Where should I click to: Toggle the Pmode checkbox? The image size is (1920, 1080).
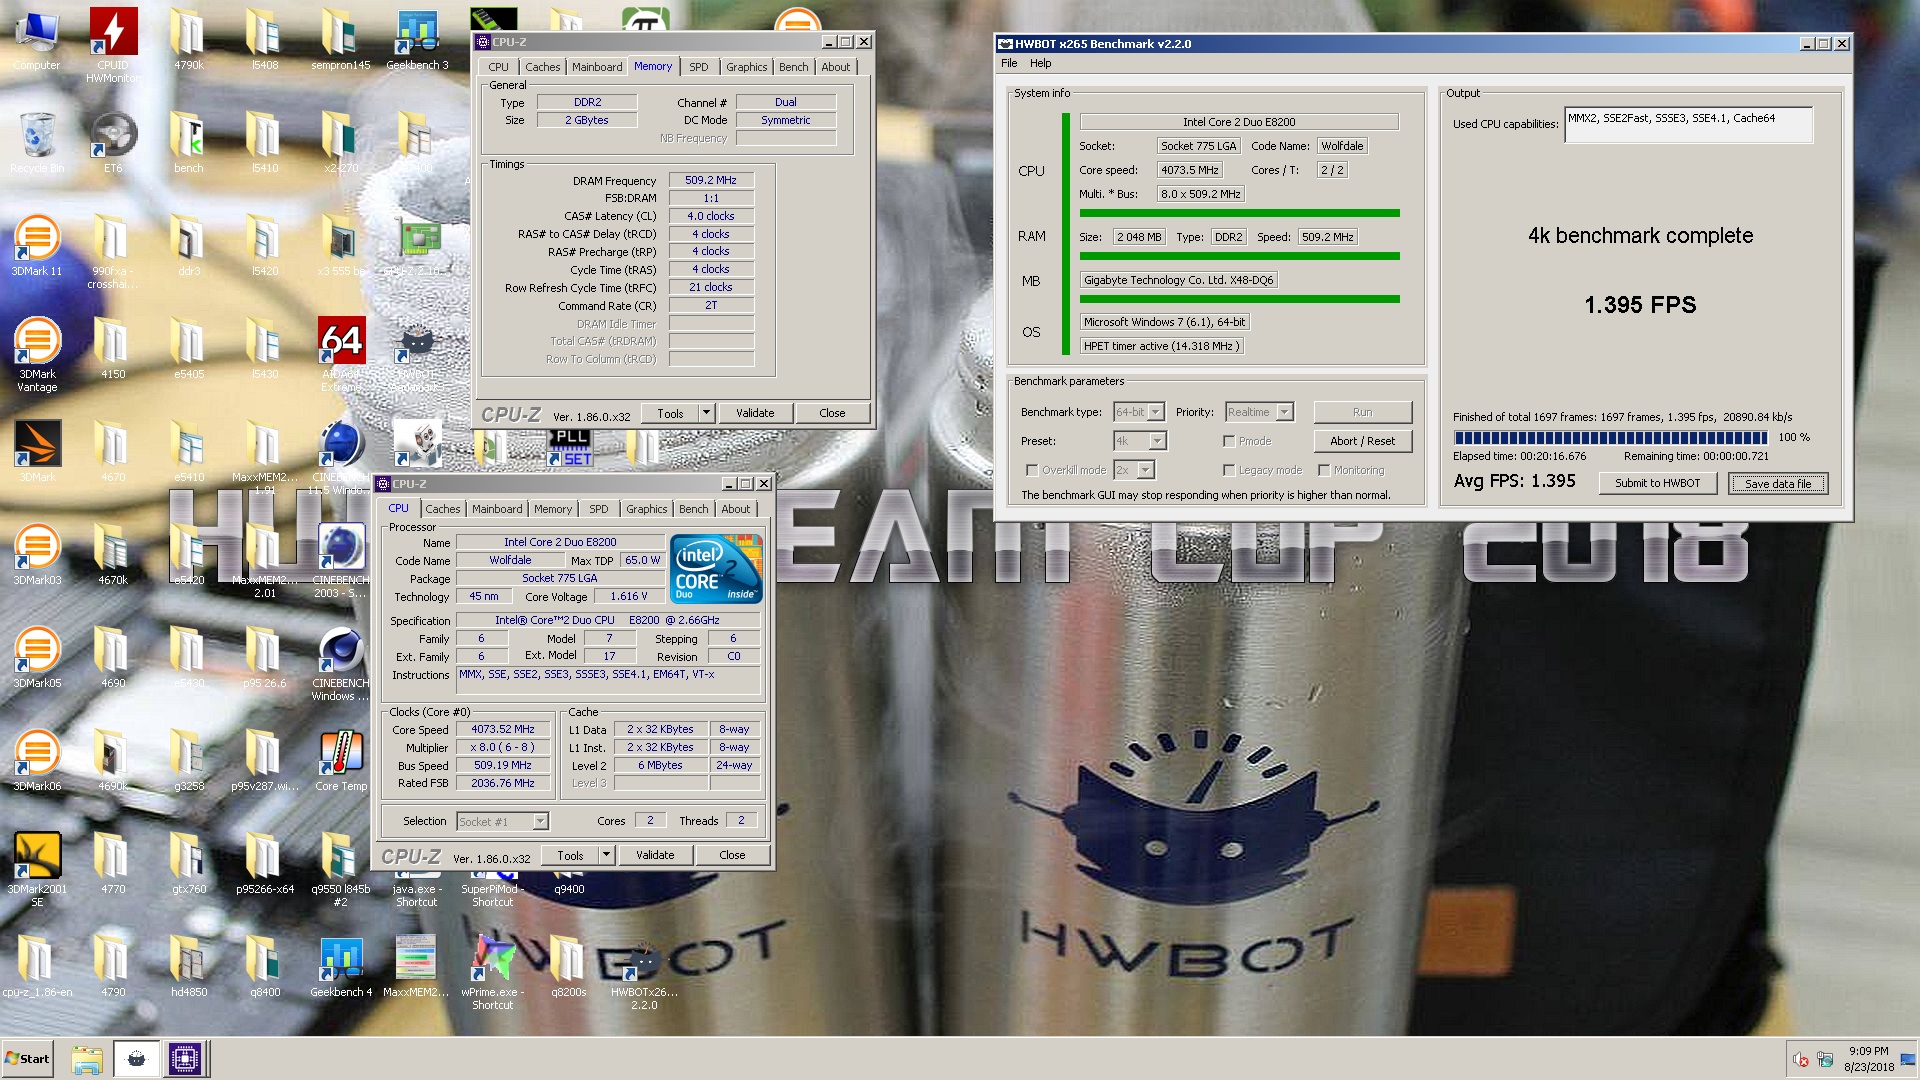tap(1229, 441)
